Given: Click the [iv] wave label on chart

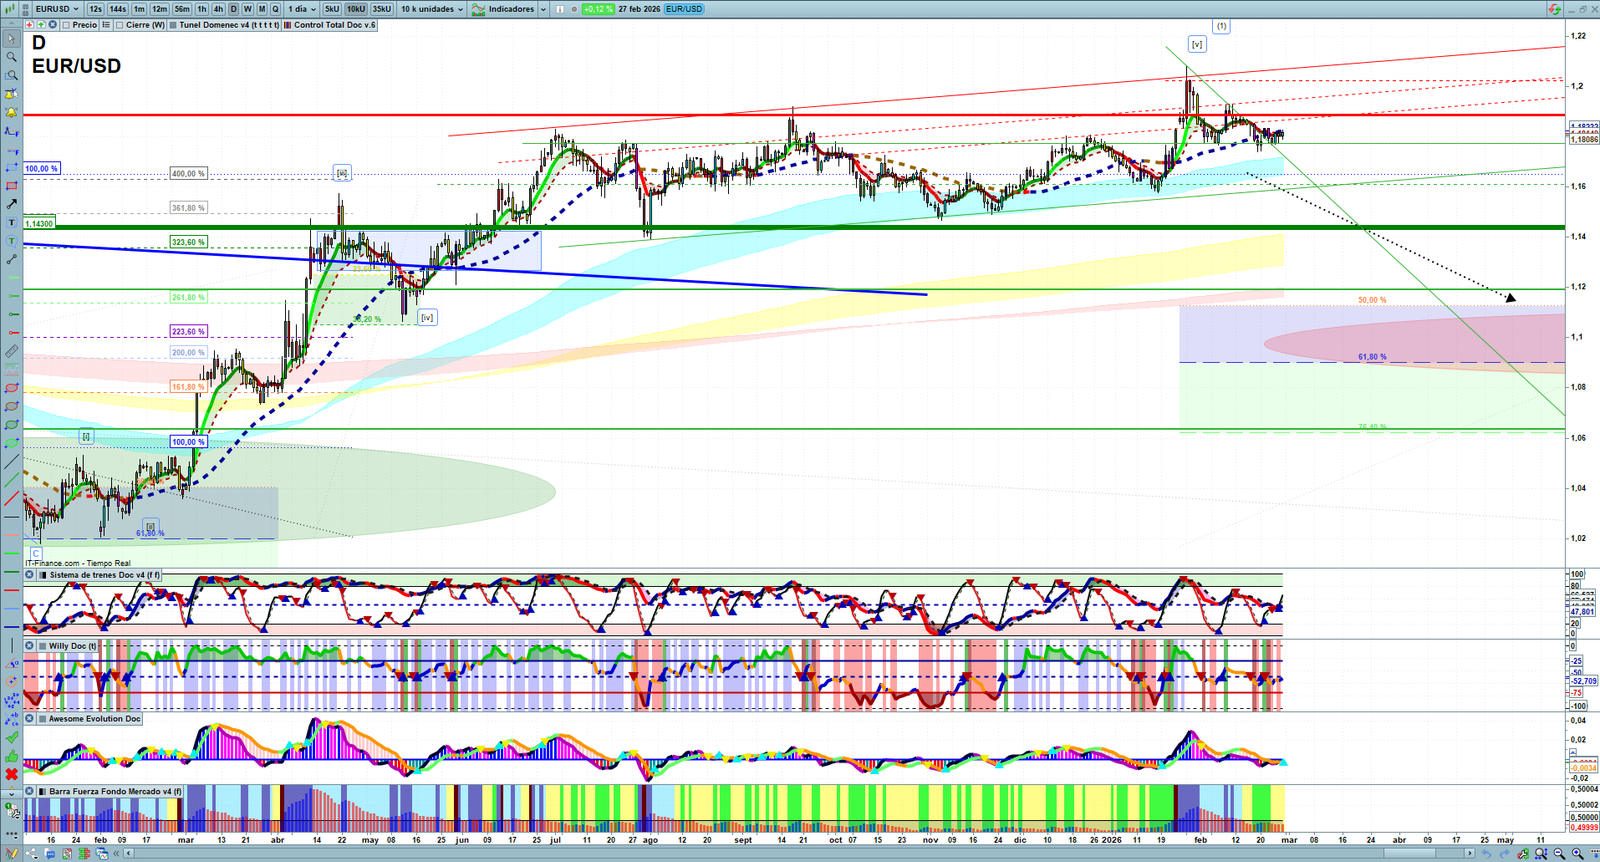Looking at the screenshot, I should 427,317.
